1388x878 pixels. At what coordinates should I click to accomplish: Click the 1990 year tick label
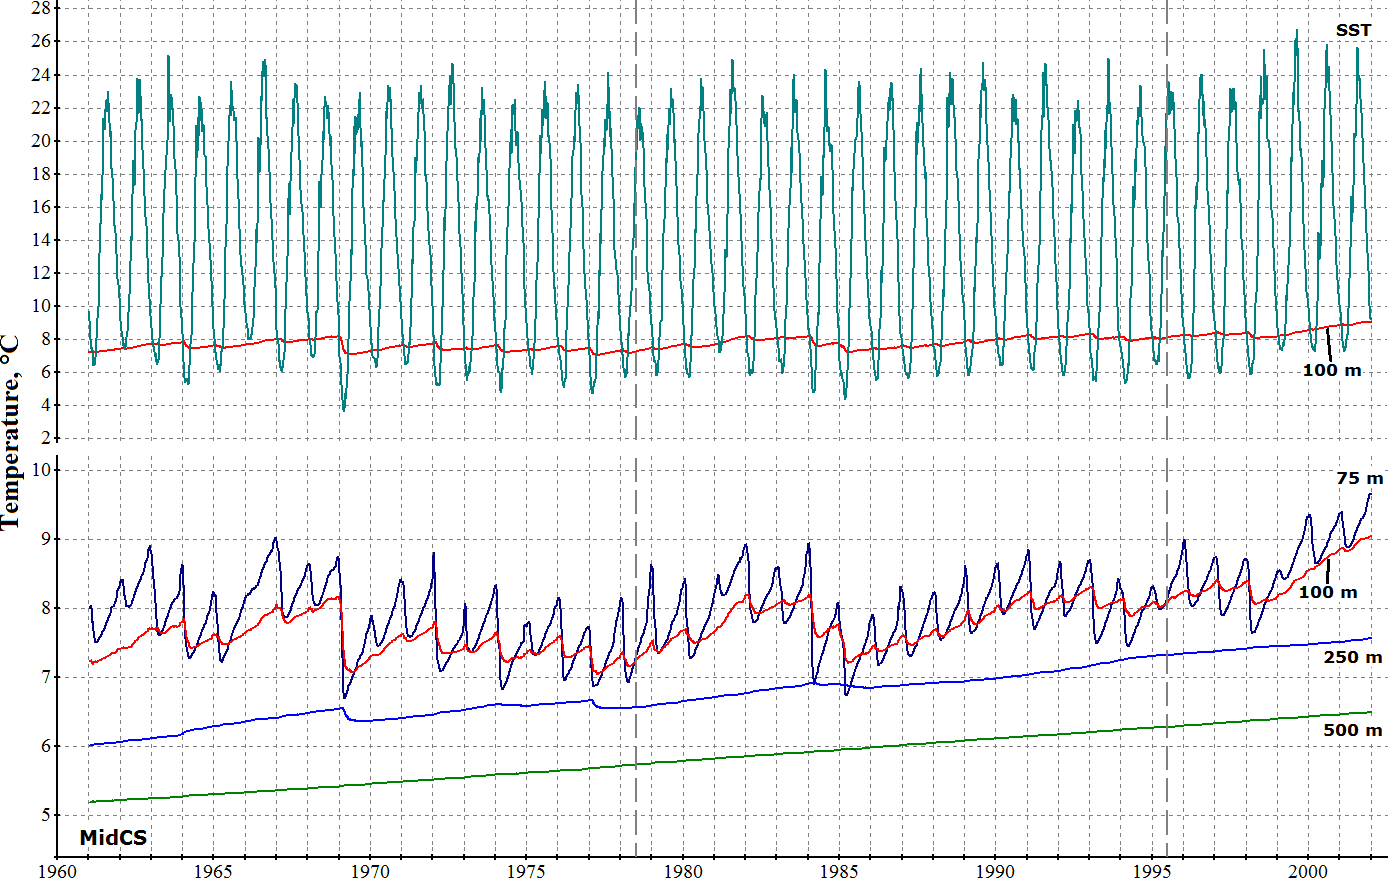pyautogui.click(x=996, y=870)
